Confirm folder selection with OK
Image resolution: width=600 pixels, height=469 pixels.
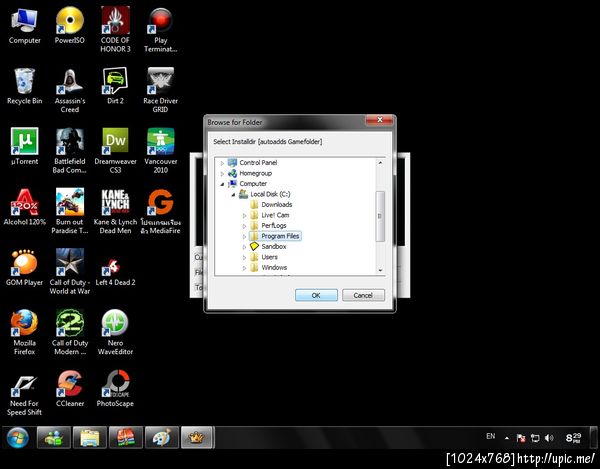pos(316,295)
